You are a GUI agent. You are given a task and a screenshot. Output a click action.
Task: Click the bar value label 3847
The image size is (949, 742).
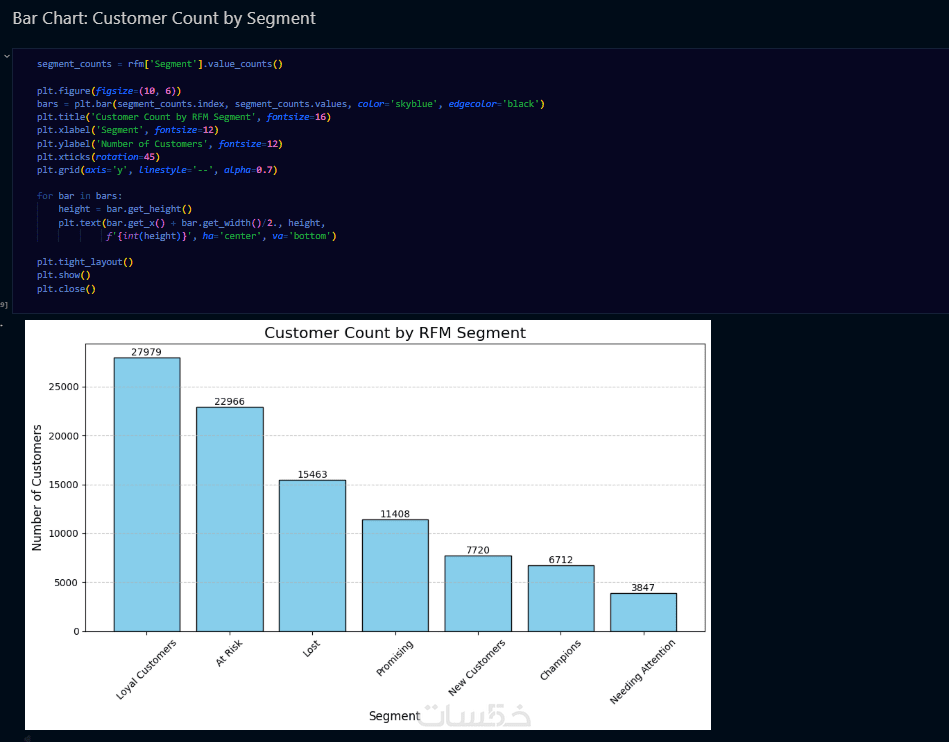coord(643,588)
